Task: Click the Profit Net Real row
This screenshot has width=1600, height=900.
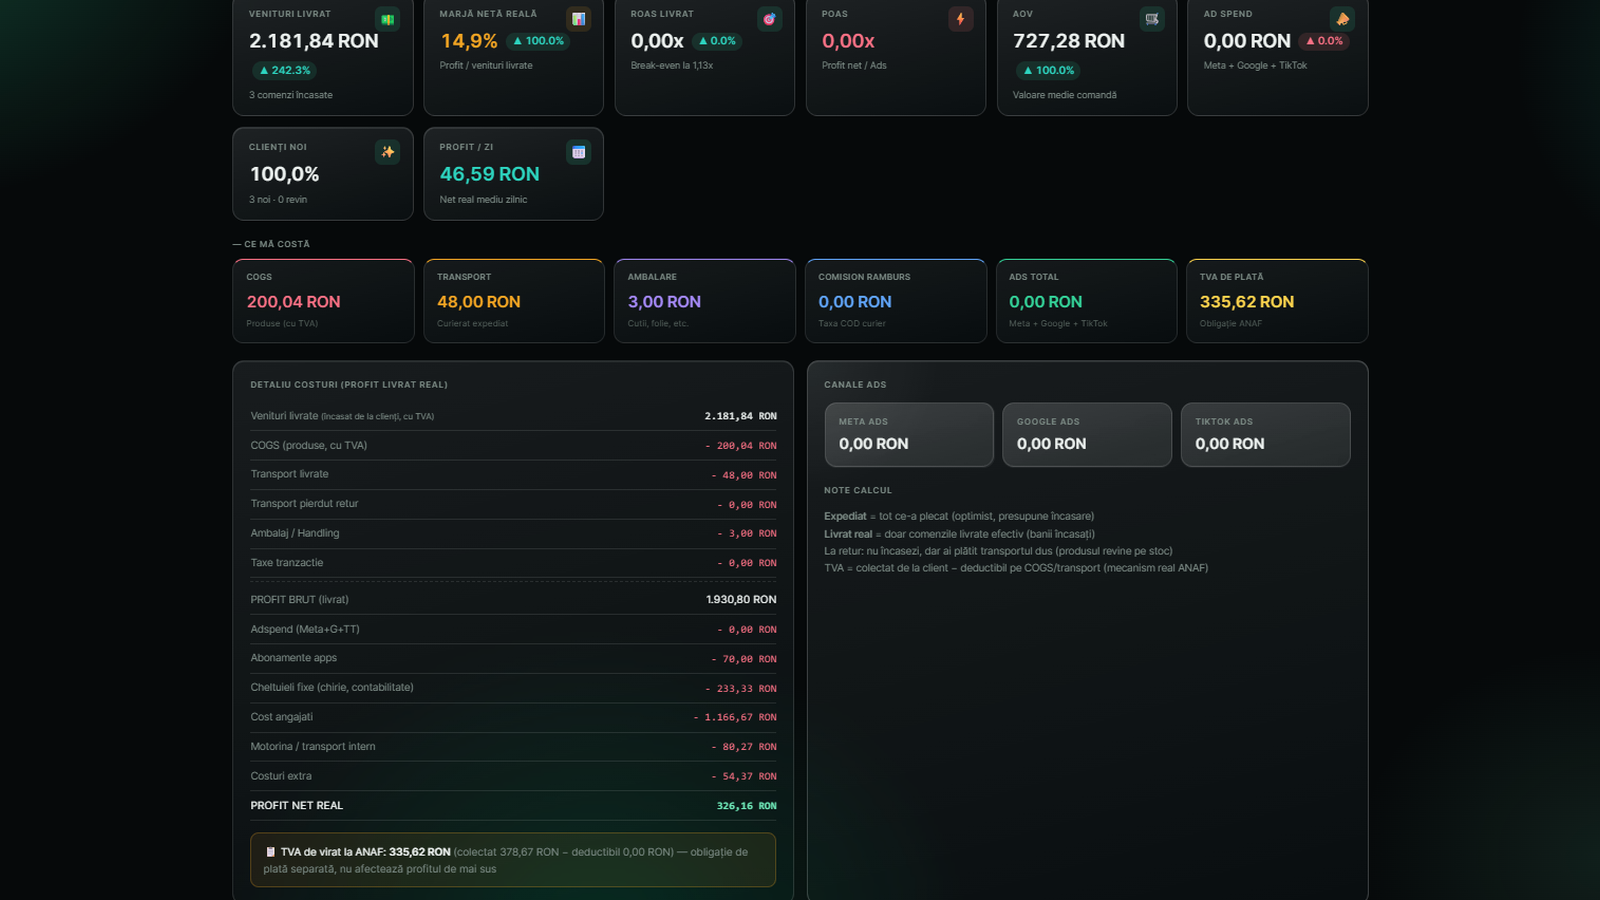Action: tap(513, 806)
